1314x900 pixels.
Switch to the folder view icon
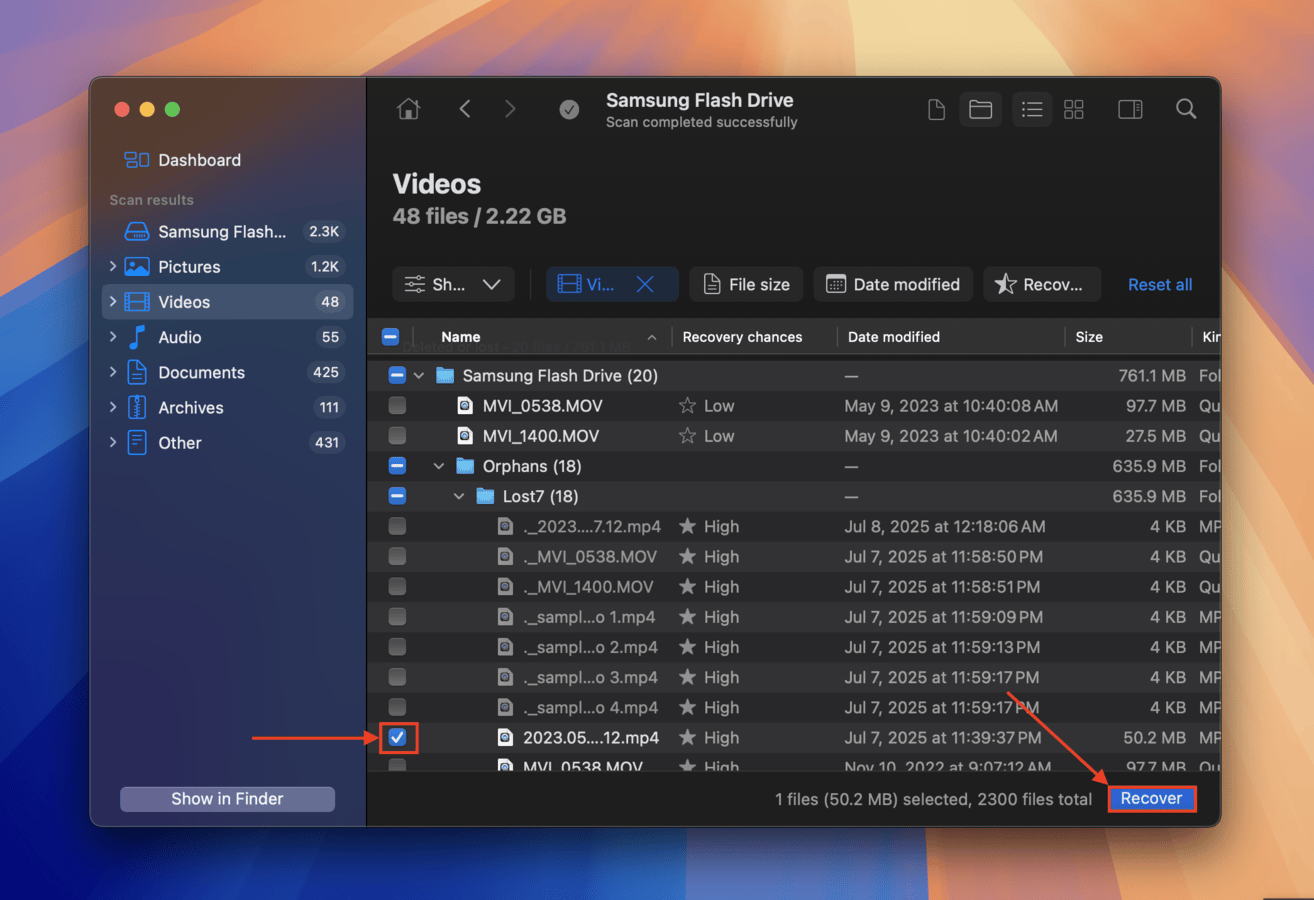(981, 109)
